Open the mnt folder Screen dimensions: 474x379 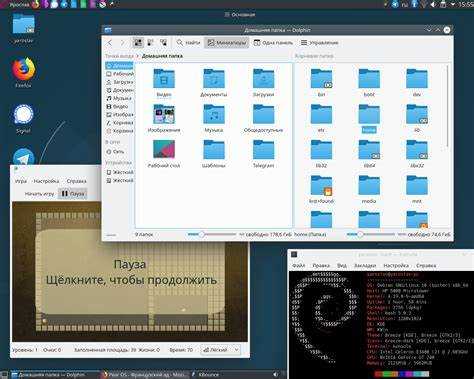tap(417, 189)
